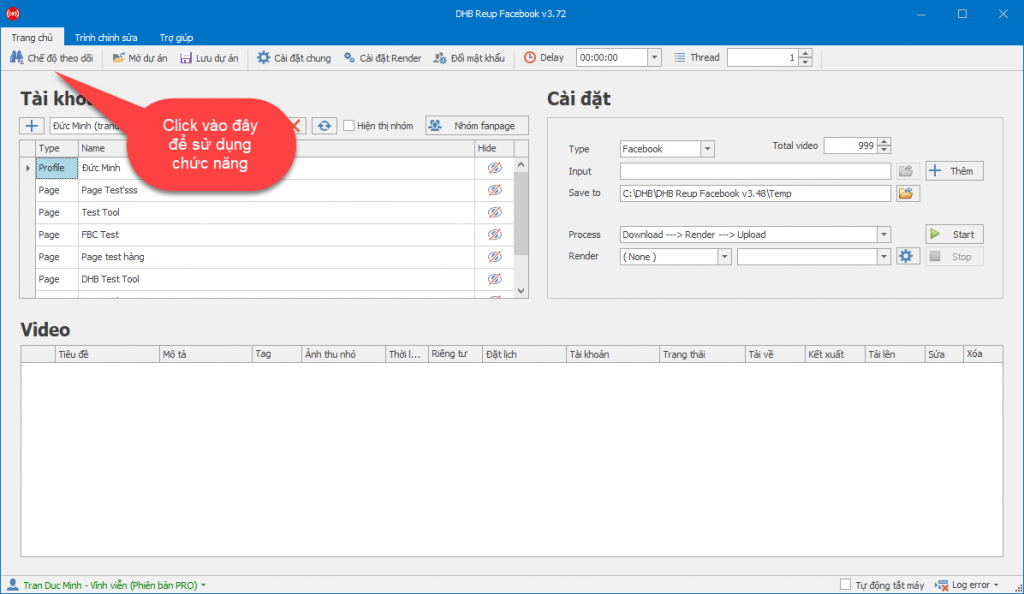Save the project with Lưu dự án
Image resolution: width=1024 pixels, height=594 pixels.
click(x=209, y=58)
